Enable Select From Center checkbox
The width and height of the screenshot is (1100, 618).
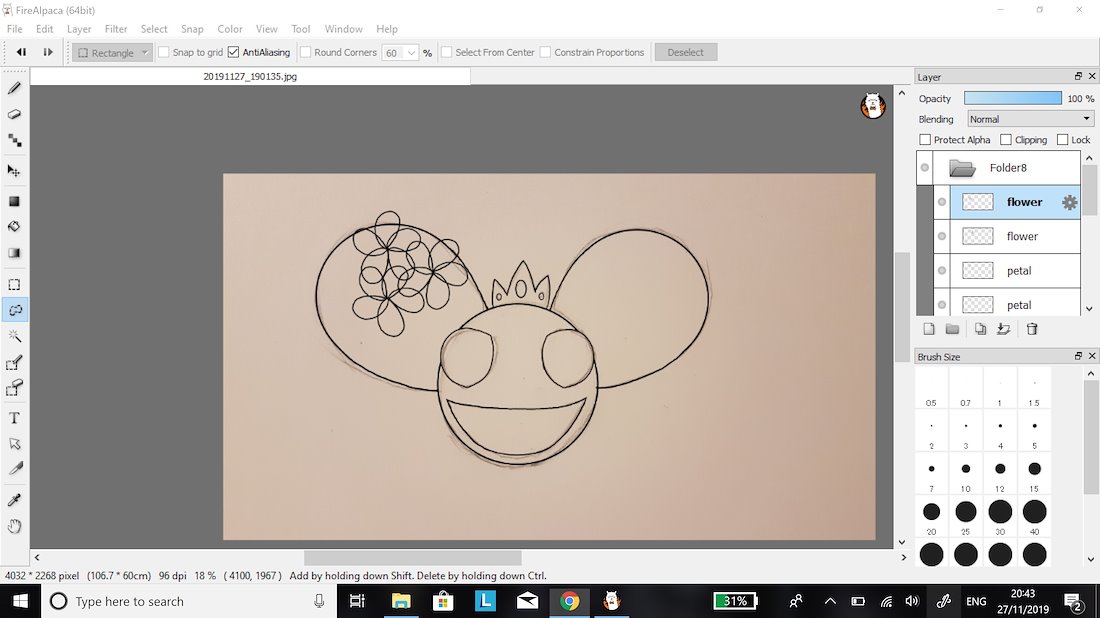point(446,52)
